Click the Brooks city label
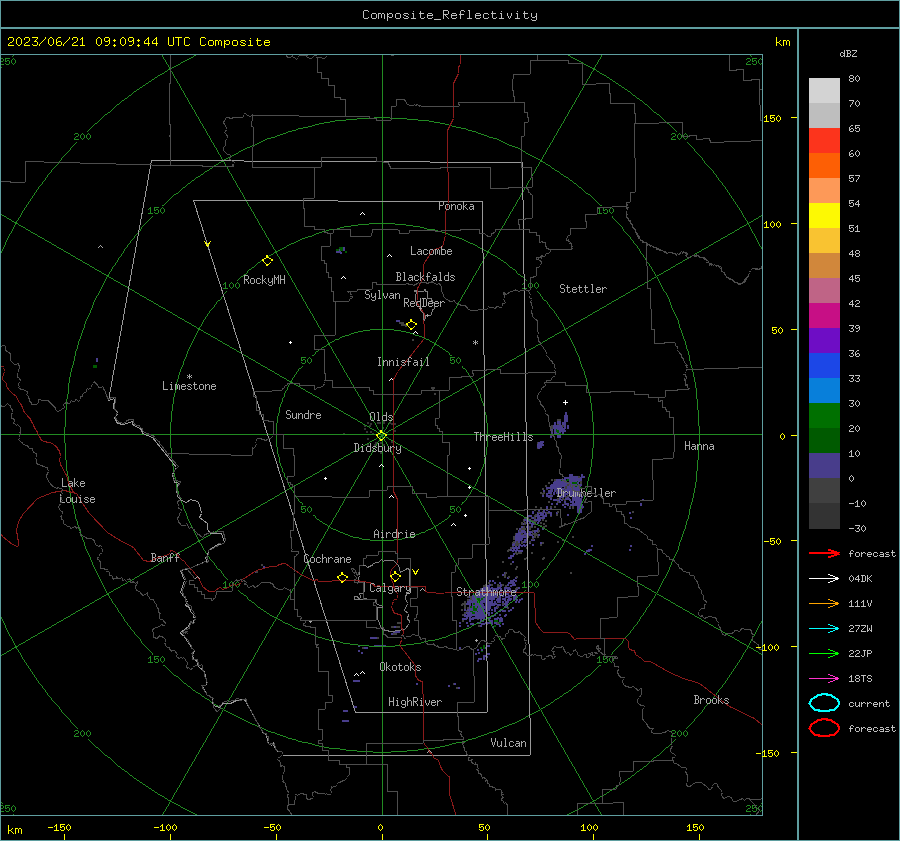The height and width of the screenshot is (841, 900). (x=711, y=700)
